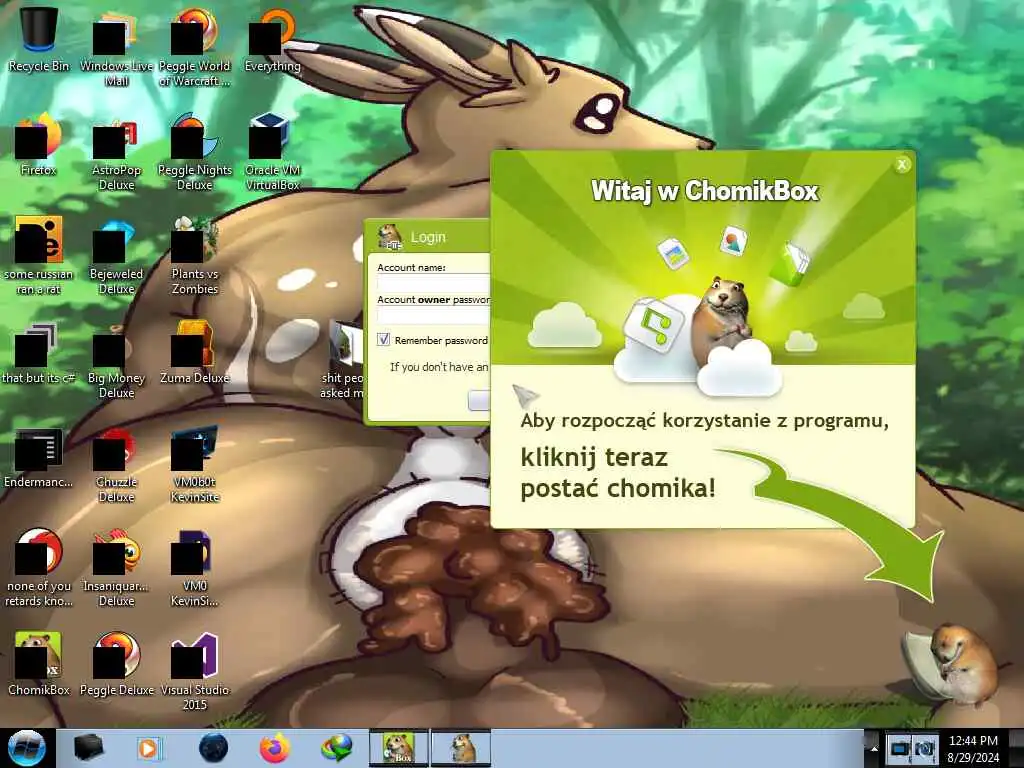Viewport: 1024px width, 768px height.
Task: Select the Insaniquar... Deluxe desktop icon
Action: coord(116,568)
